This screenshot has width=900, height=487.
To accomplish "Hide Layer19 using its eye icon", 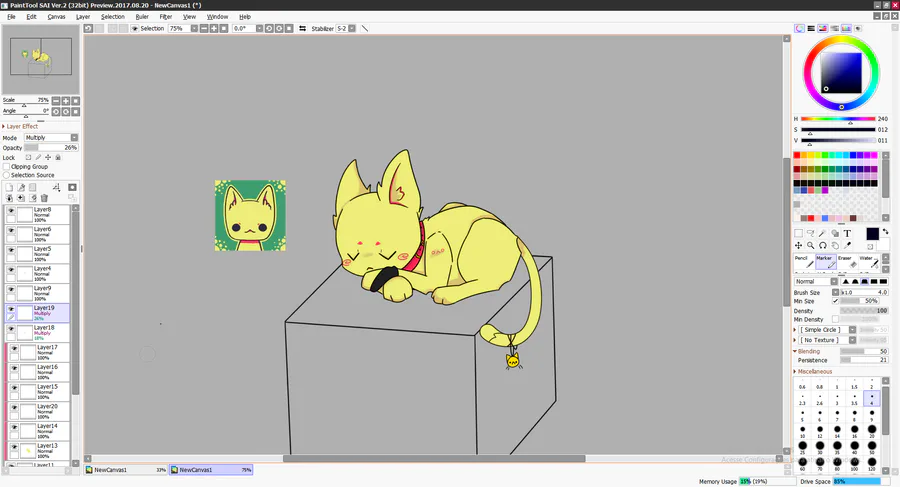I will pos(11,309).
